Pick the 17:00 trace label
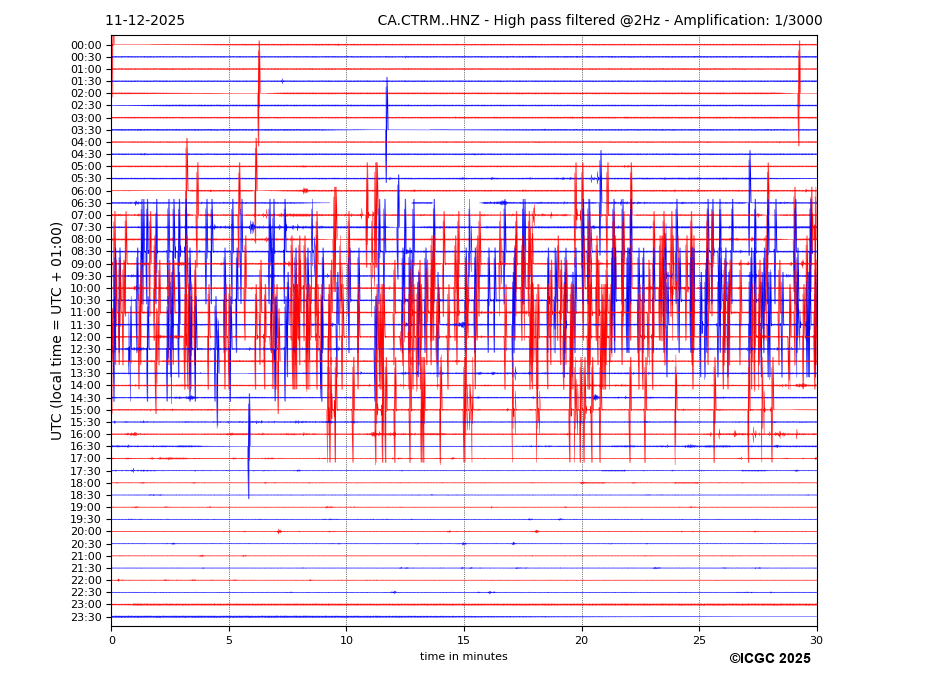 coord(86,459)
